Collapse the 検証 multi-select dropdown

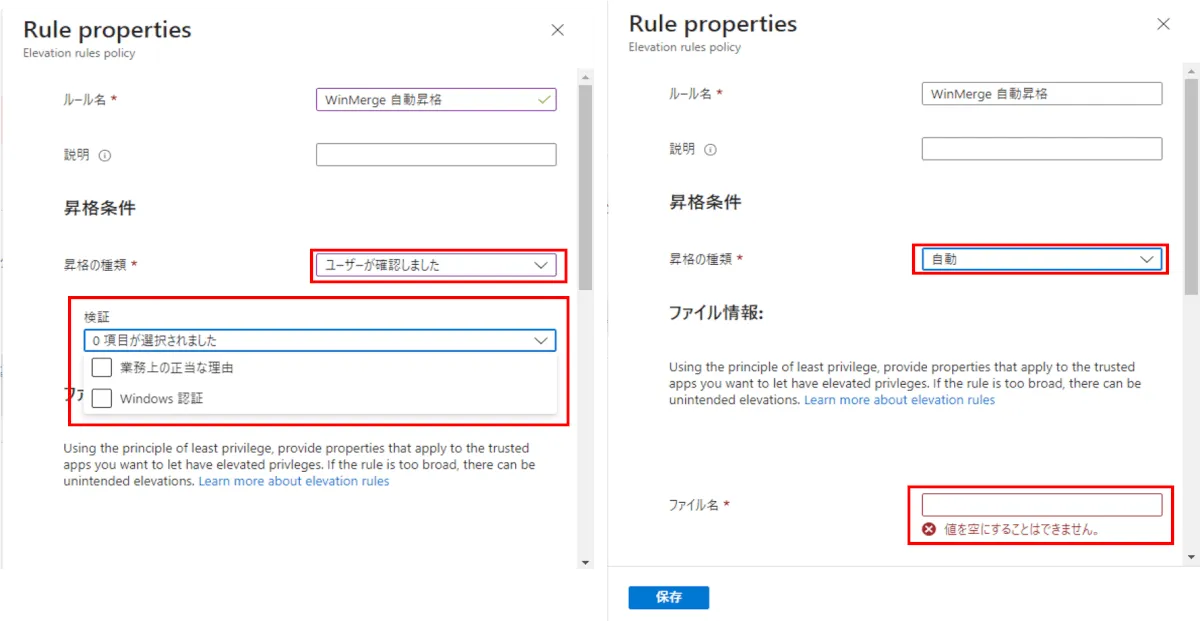(x=320, y=340)
